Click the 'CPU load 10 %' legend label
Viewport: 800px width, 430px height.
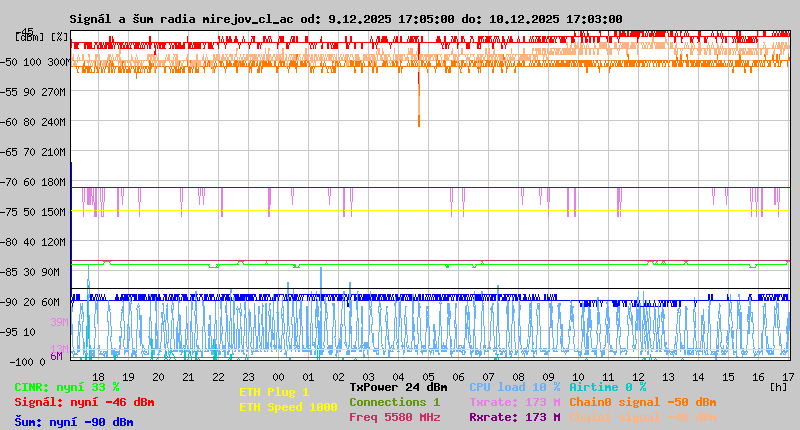[x=515, y=387]
